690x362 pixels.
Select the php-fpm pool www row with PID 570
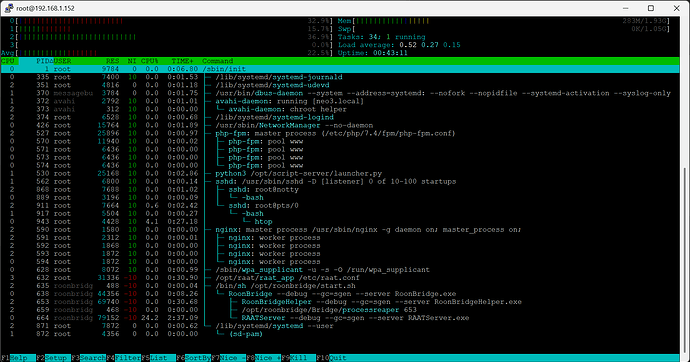click(x=340, y=141)
